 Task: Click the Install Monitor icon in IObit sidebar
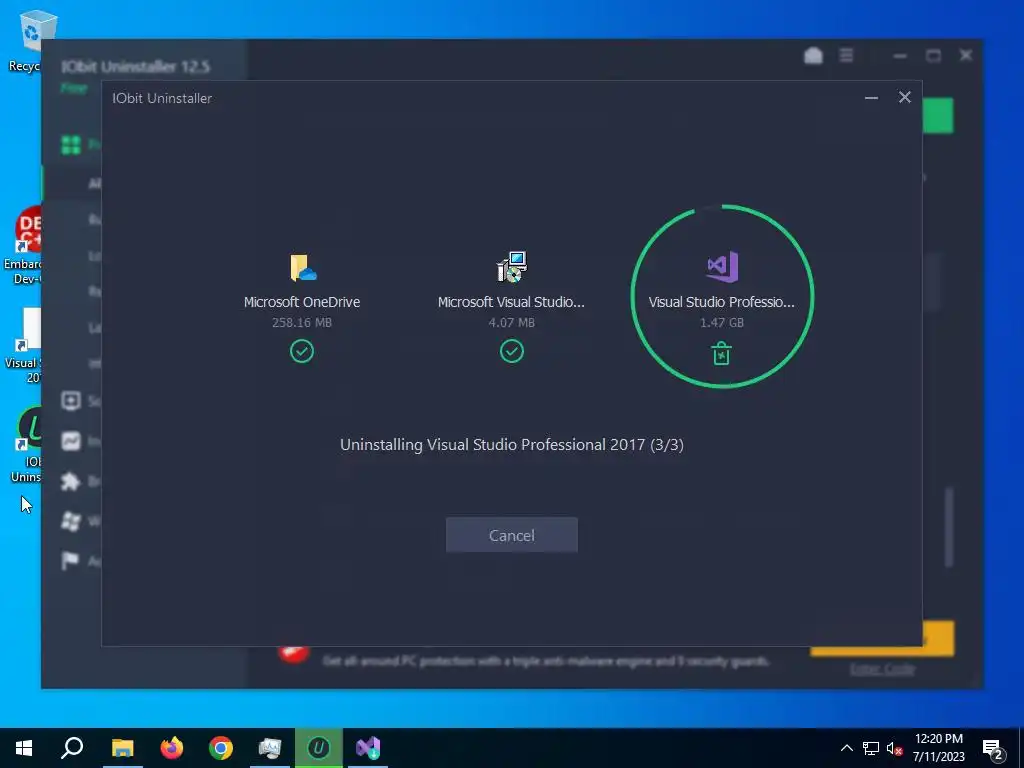click(71, 441)
